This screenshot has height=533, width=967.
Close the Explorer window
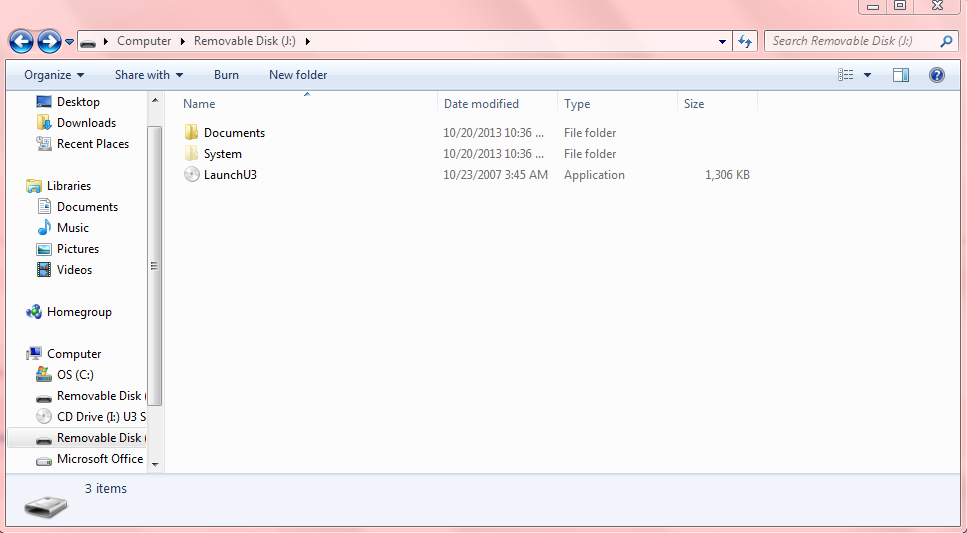coord(938,6)
